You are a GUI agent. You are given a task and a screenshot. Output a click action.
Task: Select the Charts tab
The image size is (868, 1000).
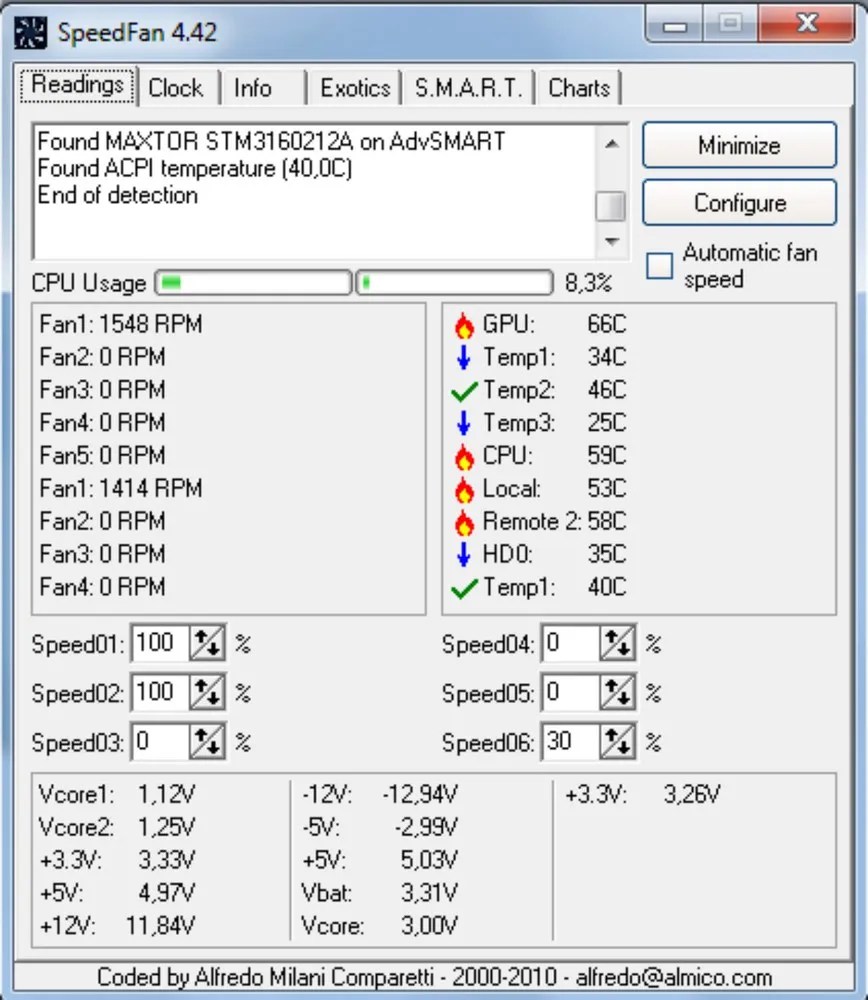[x=579, y=88]
